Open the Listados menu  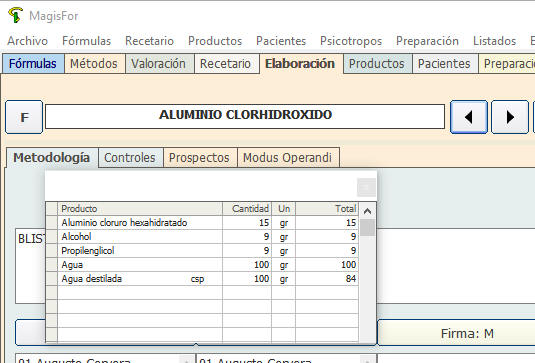pos(494,41)
